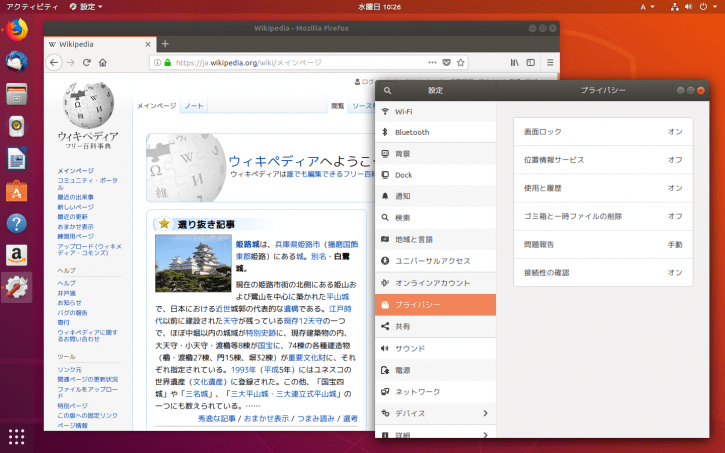The height and width of the screenshot is (453, 725).
Task: Expand the デバイス submenu chevron
Action: (485, 413)
